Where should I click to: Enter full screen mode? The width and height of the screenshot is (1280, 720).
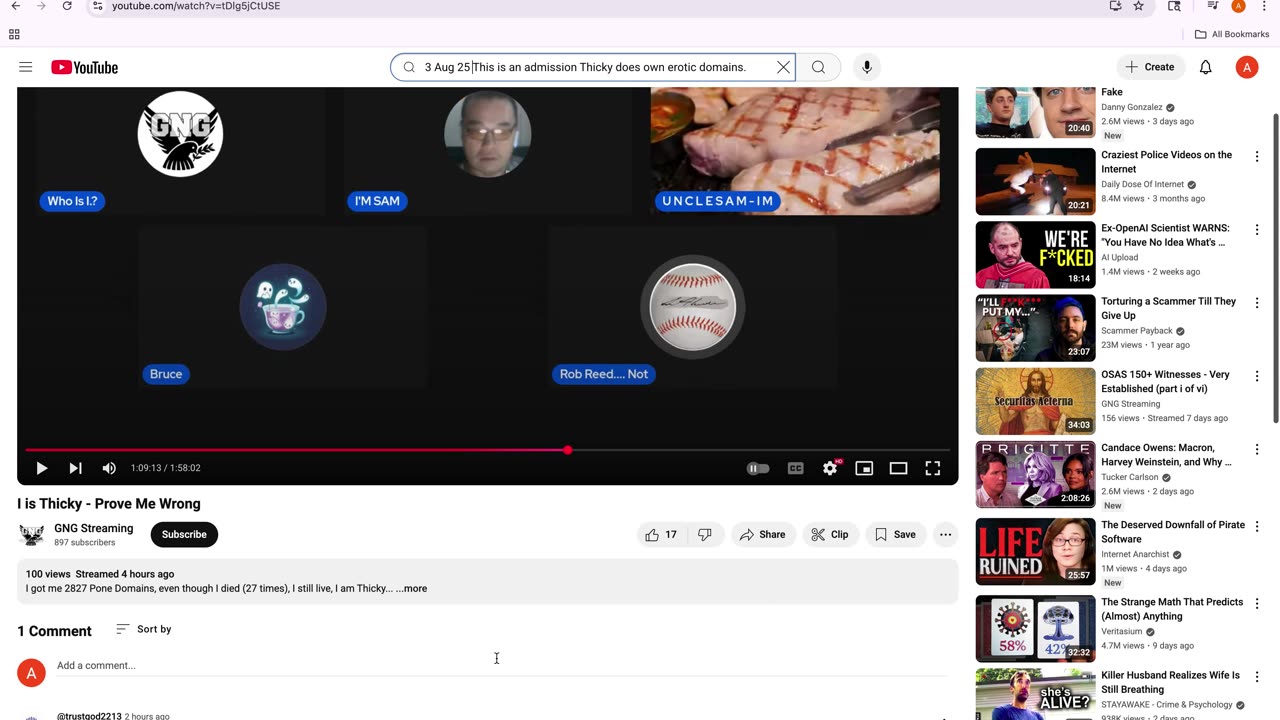(932, 468)
